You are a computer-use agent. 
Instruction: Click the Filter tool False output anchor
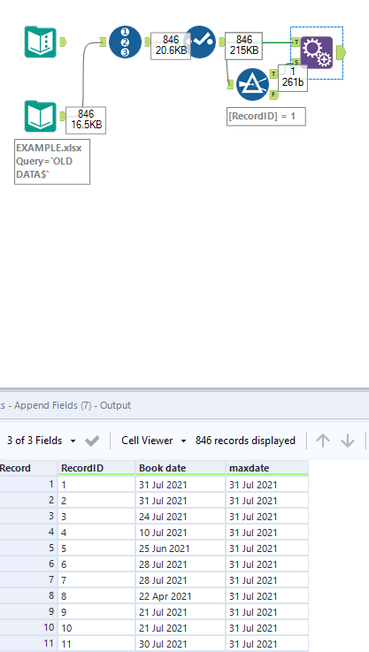tap(274, 95)
